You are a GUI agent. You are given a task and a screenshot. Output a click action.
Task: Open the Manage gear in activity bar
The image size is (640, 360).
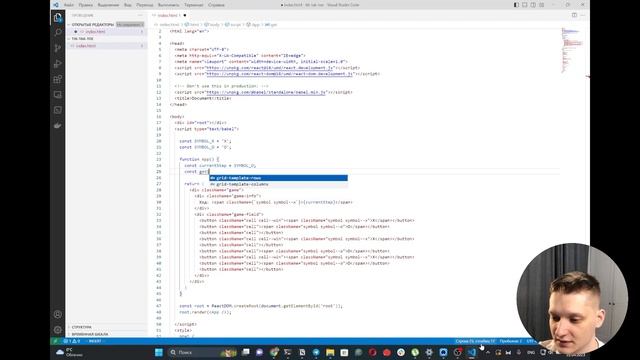pos(58,330)
